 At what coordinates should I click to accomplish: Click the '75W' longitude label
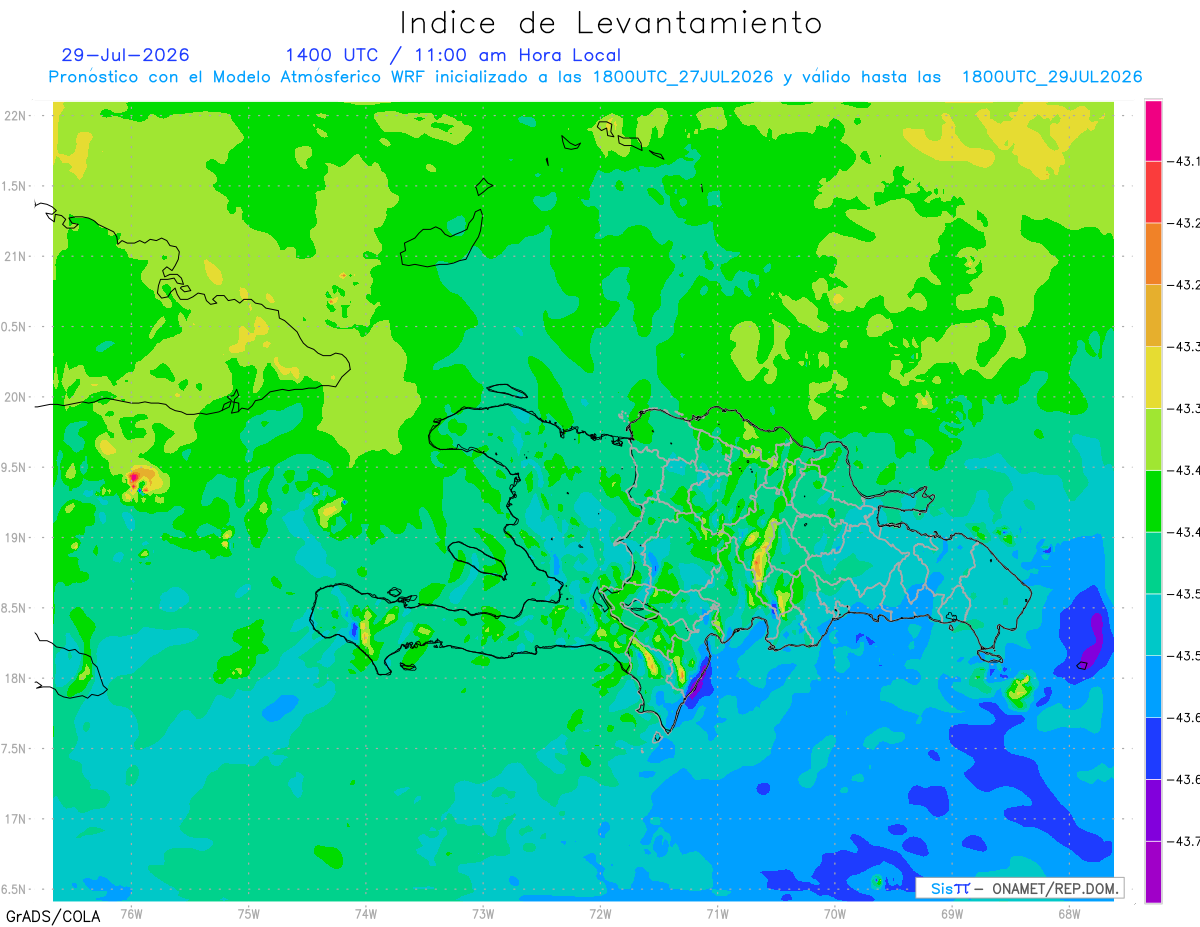pyautogui.click(x=249, y=913)
